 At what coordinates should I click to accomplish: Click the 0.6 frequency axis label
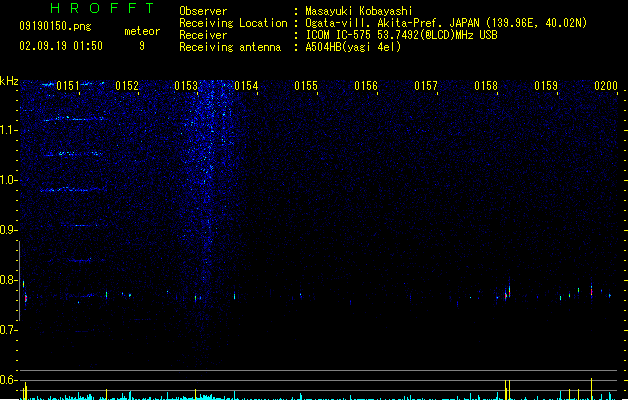8,380
